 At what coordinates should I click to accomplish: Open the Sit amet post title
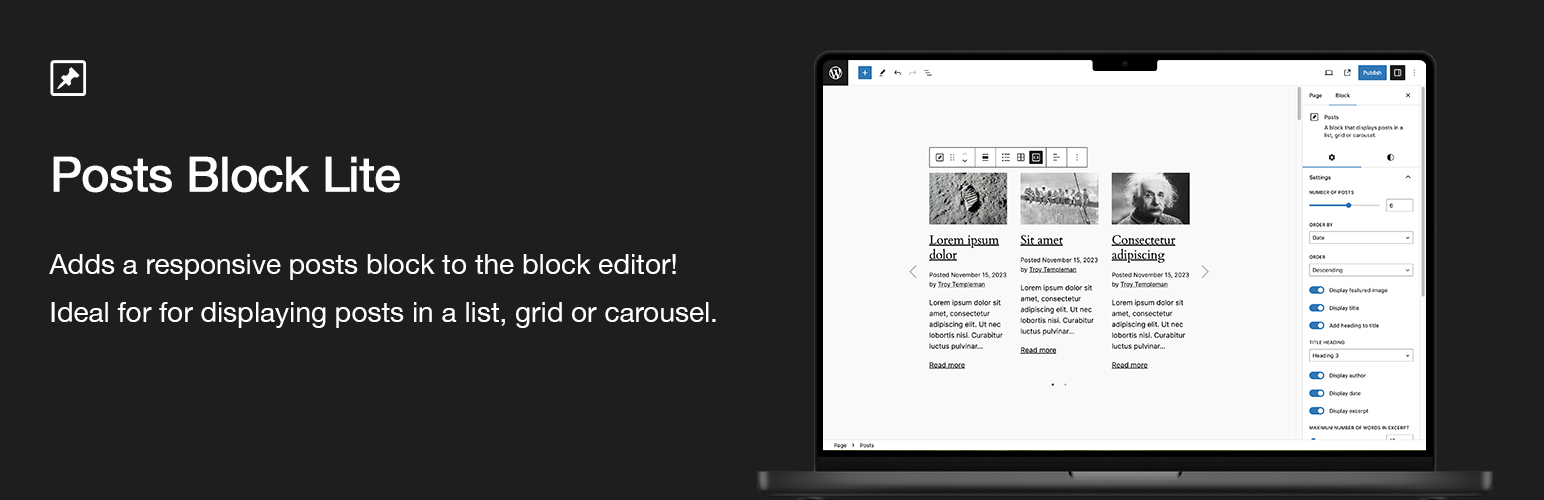click(x=1042, y=240)
